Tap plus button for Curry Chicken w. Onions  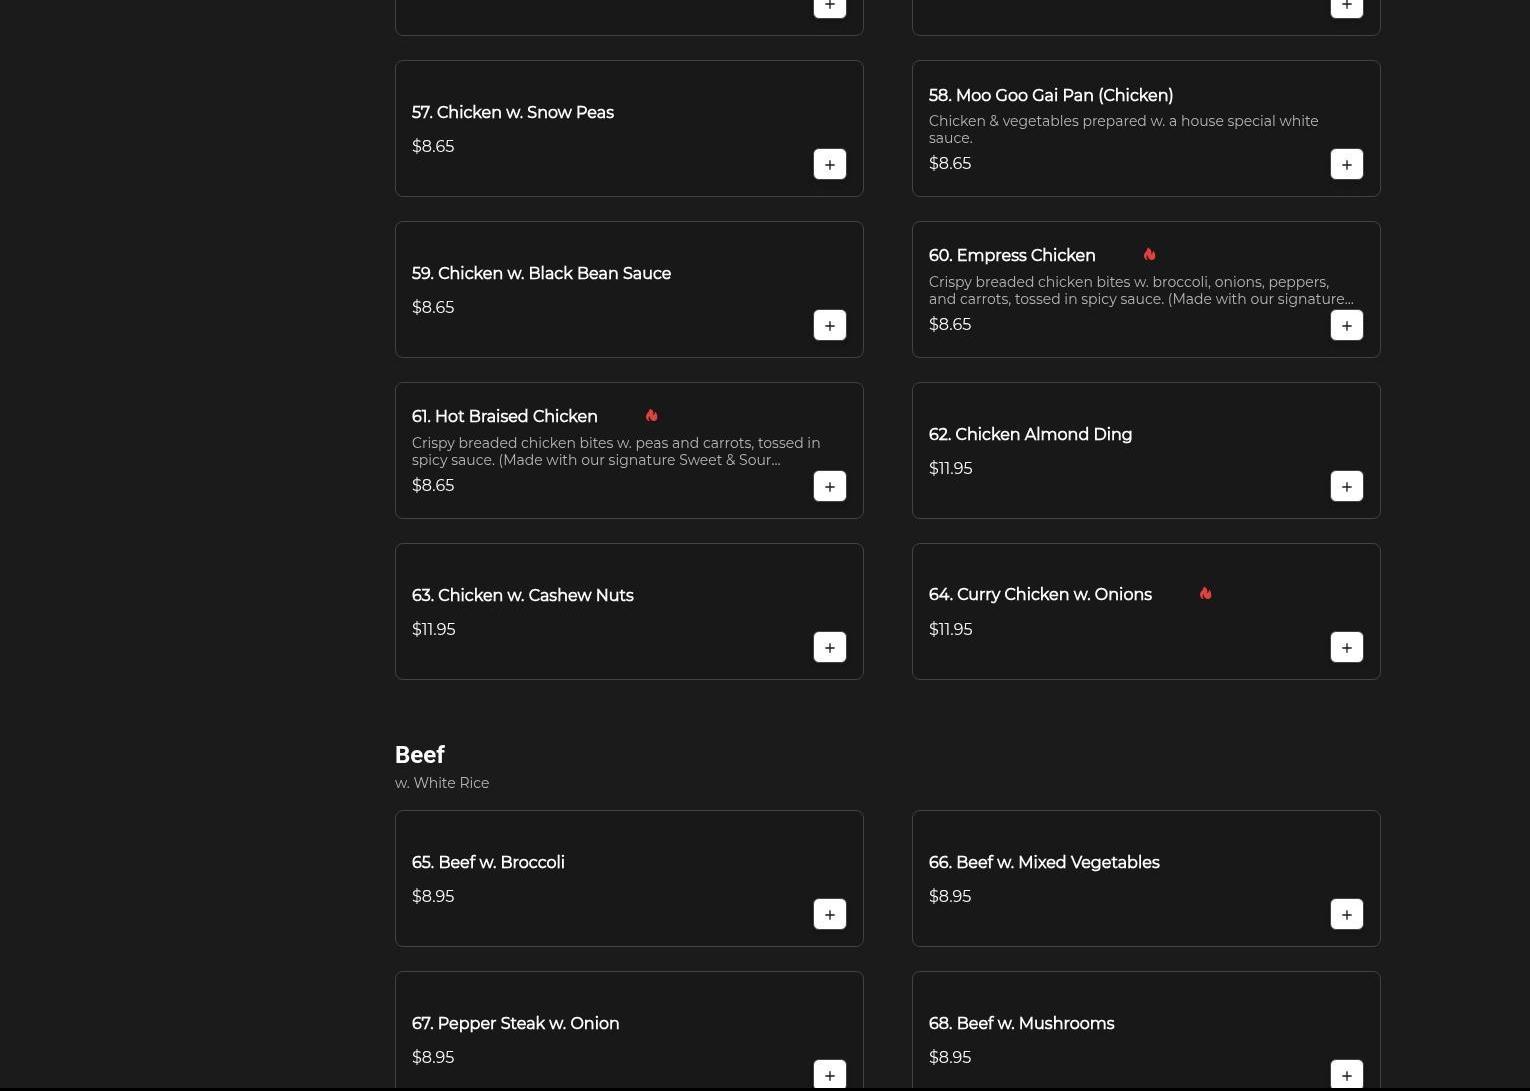pos(1346,647)
